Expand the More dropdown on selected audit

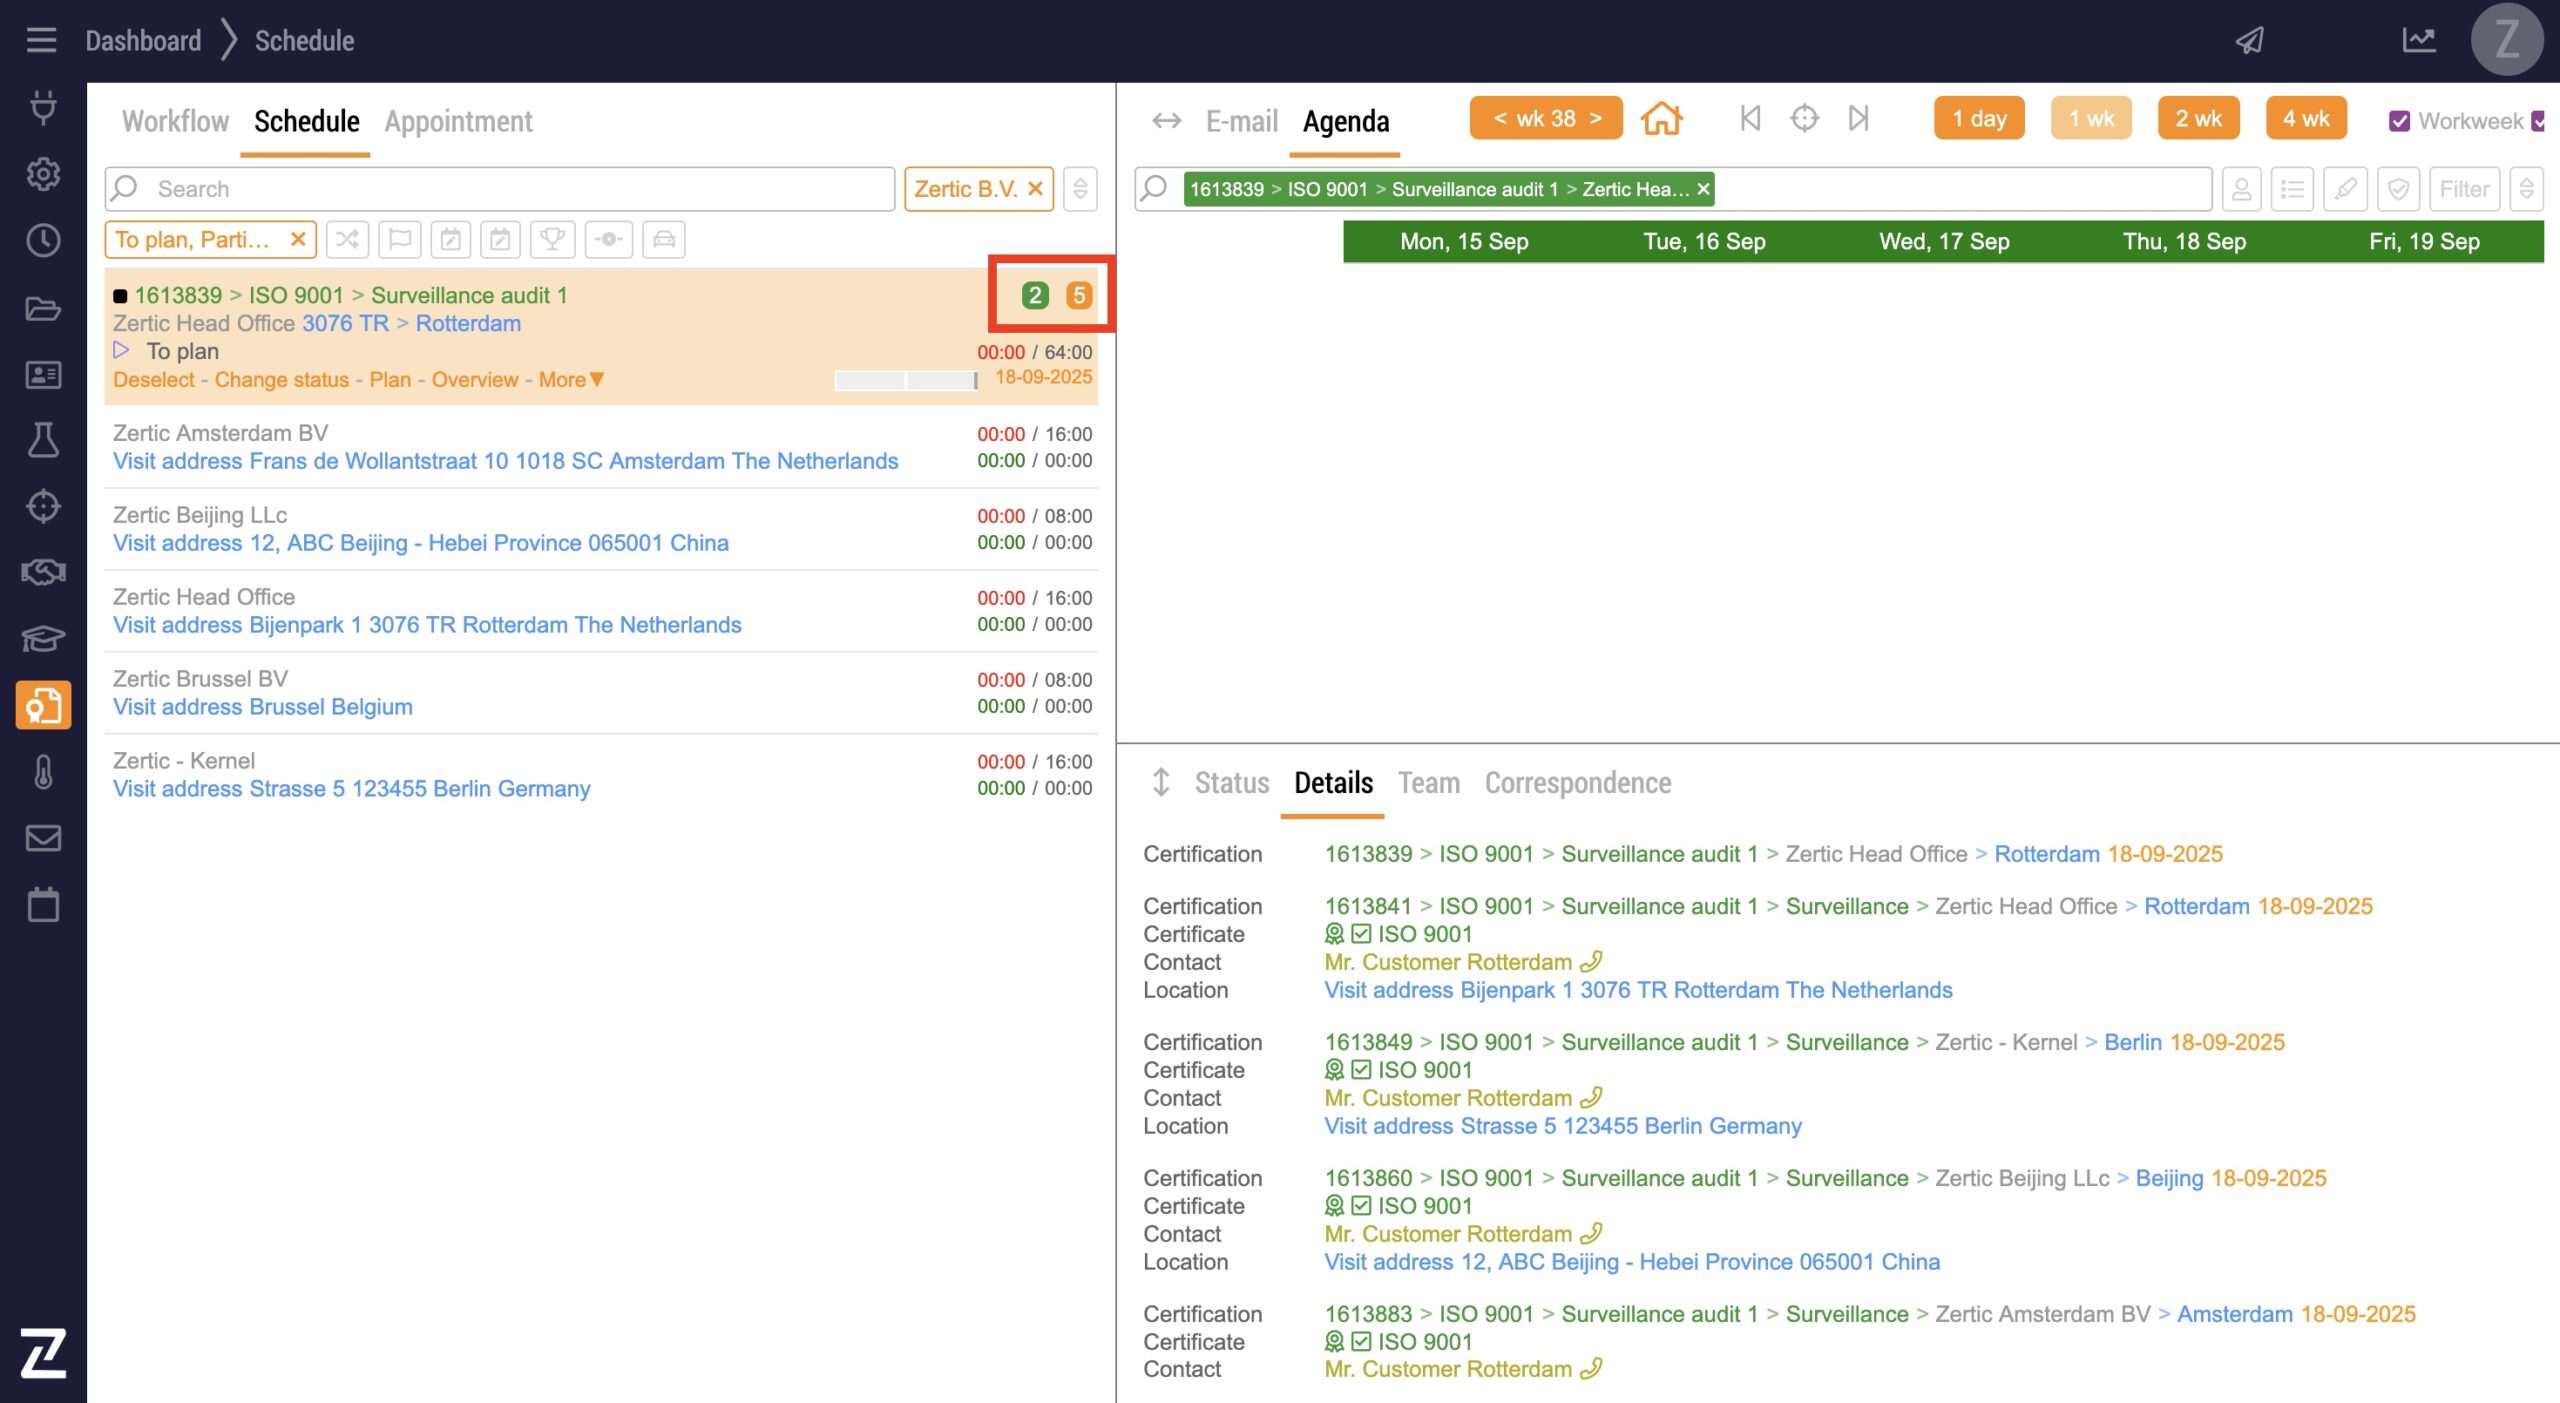572,380
